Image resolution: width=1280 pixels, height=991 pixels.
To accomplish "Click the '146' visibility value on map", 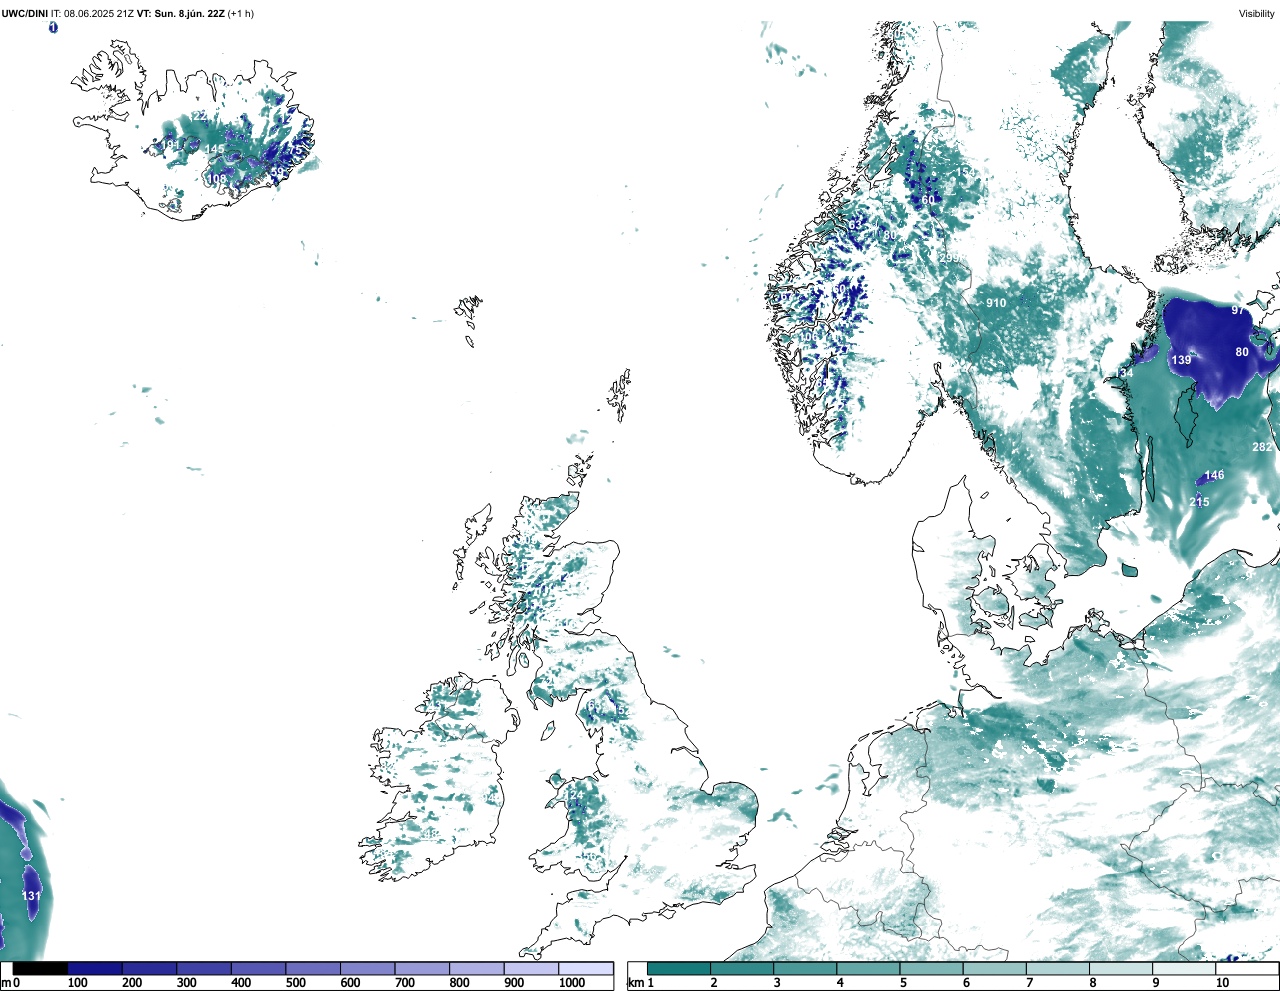I will (1214, 476).
